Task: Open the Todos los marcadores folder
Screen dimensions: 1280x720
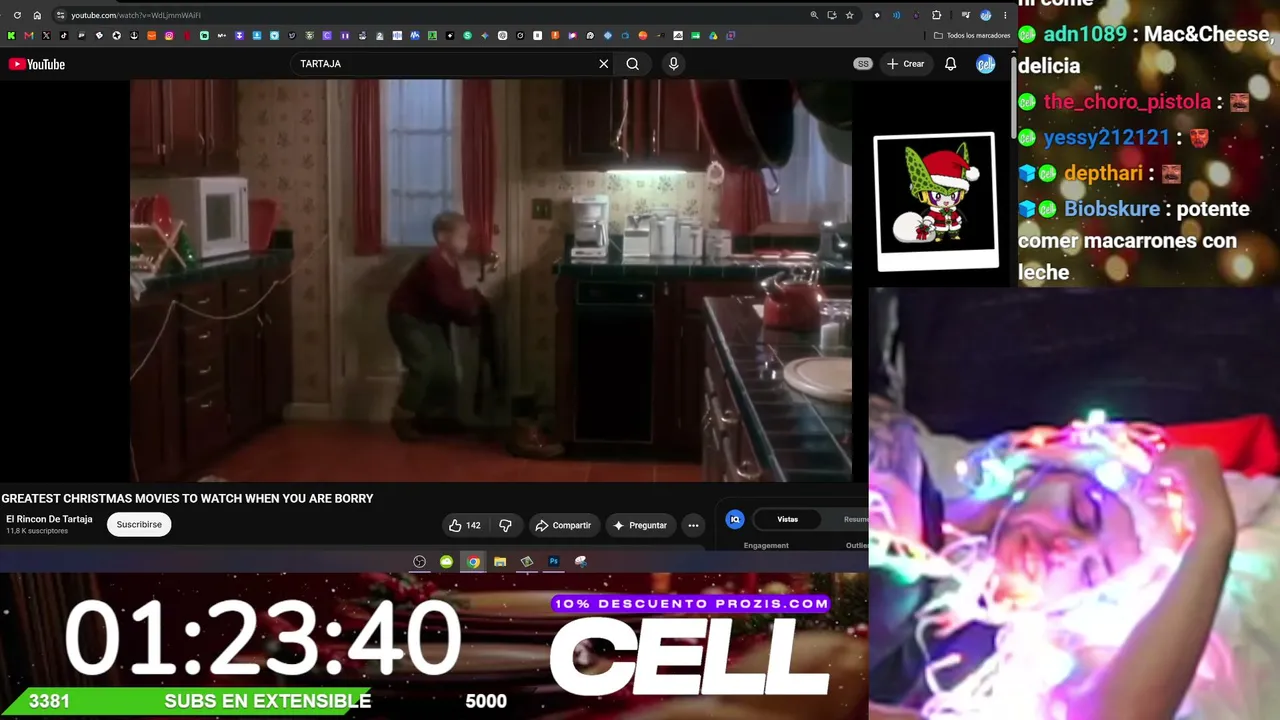Action: [970, 36]
